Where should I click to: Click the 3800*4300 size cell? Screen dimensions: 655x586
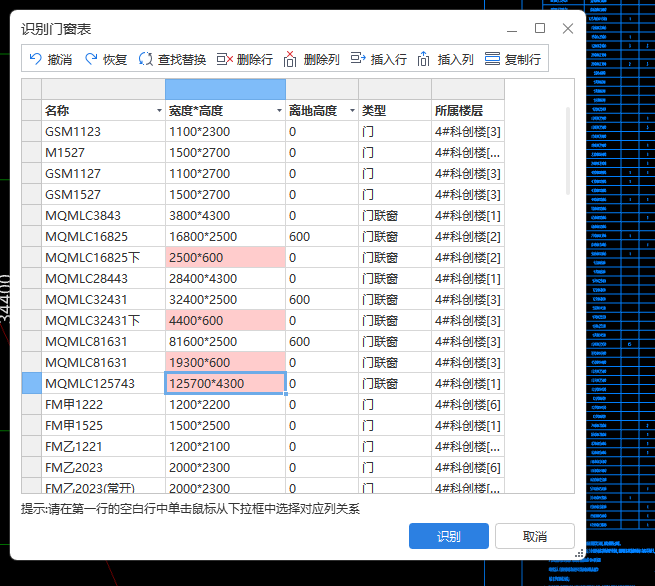pyautogui.click(x=226, y=216)
